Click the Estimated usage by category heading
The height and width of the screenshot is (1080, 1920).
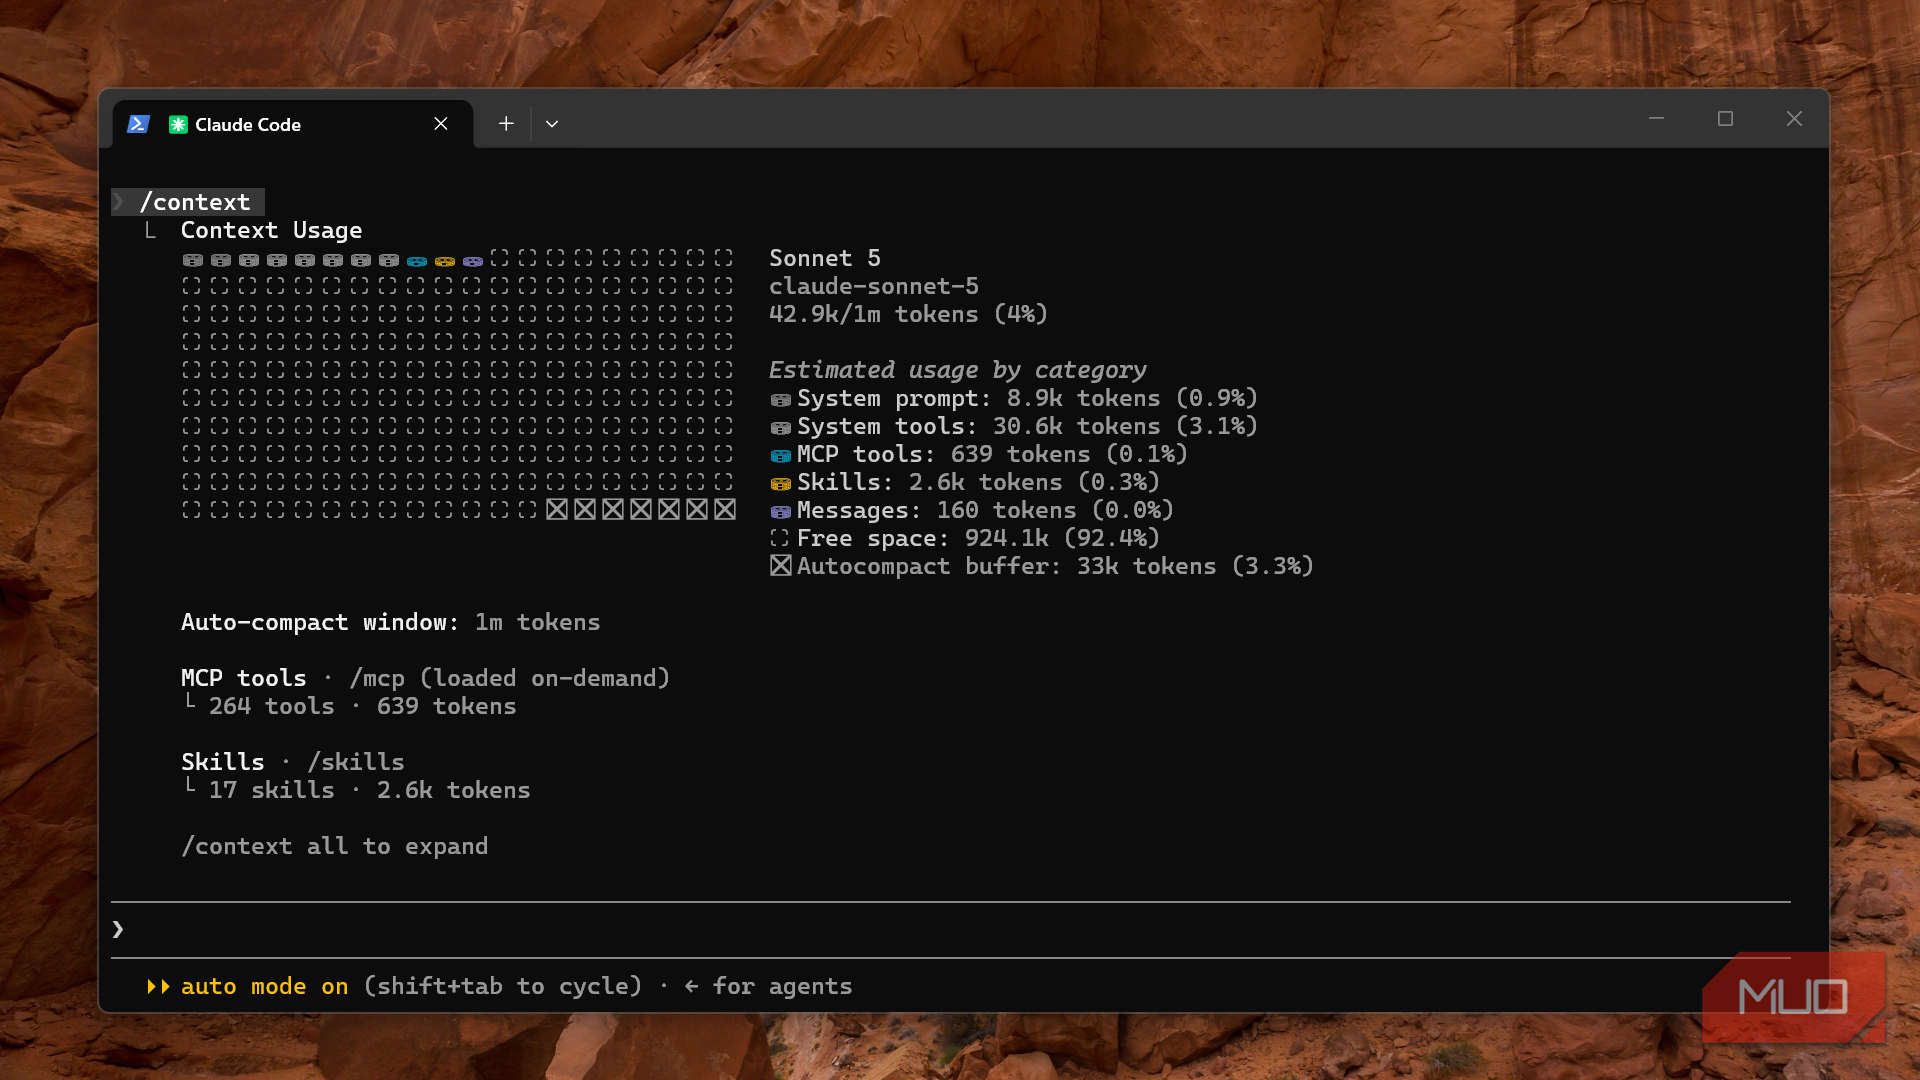tap(958, 370)
